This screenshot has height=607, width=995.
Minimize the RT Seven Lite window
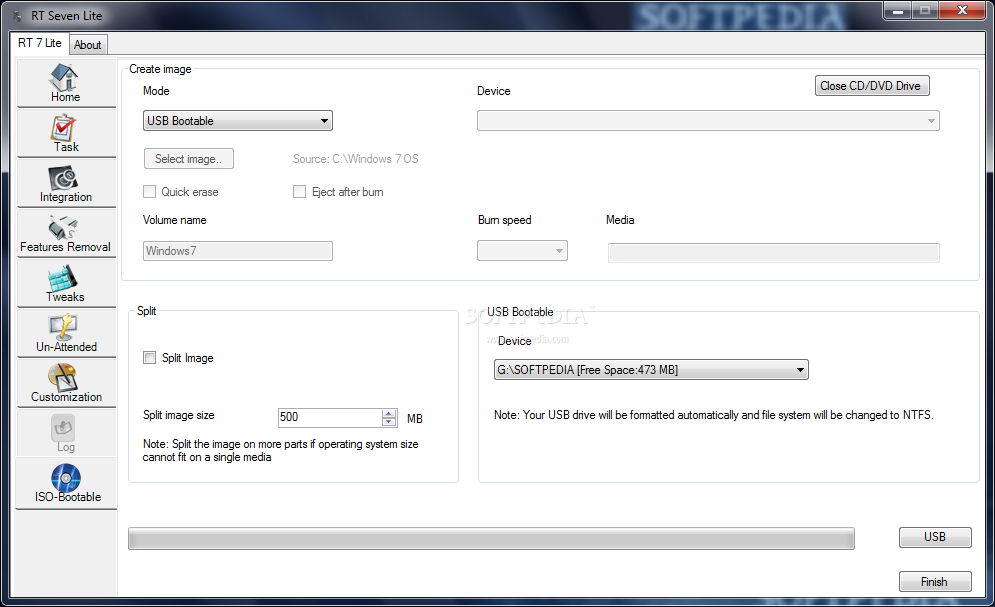[x=898, y=11]
